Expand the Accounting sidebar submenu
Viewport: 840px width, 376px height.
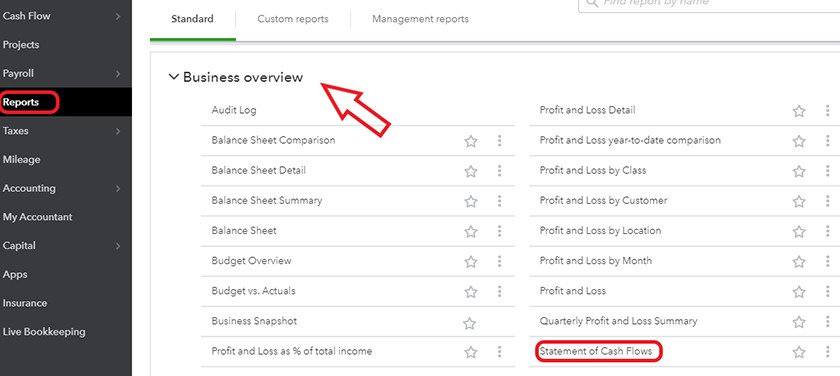(118, 189)
